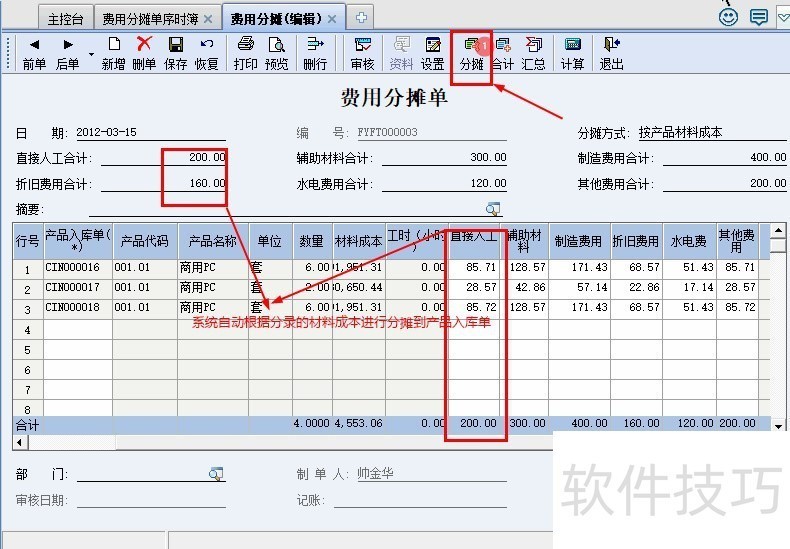Close the 费用分摊(编辑) tab
Viewport: 790px width, 549px height.
point(332,18)
